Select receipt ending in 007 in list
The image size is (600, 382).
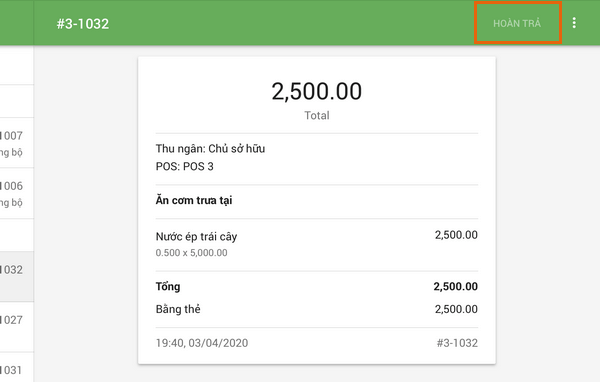point(16,143)
